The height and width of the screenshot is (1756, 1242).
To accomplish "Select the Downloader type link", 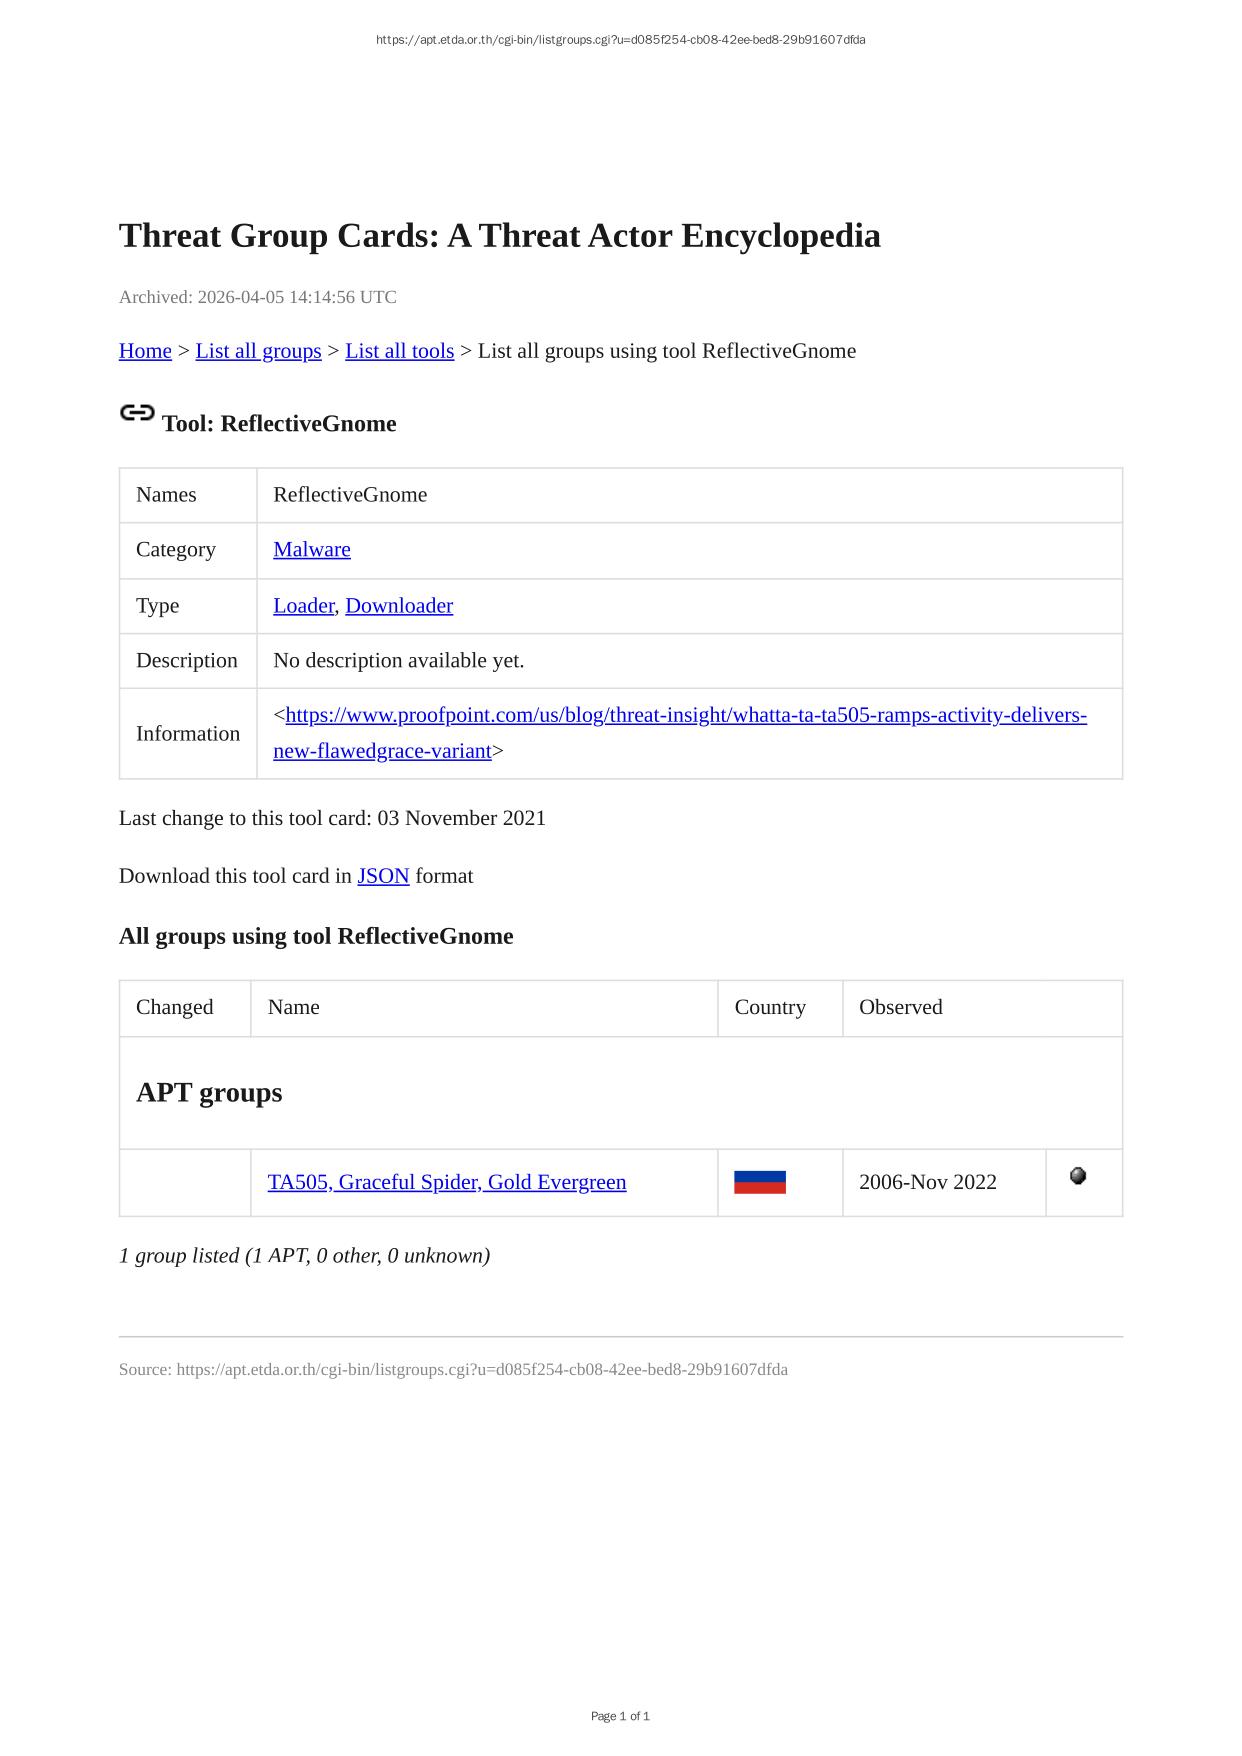I will point(399,606).
